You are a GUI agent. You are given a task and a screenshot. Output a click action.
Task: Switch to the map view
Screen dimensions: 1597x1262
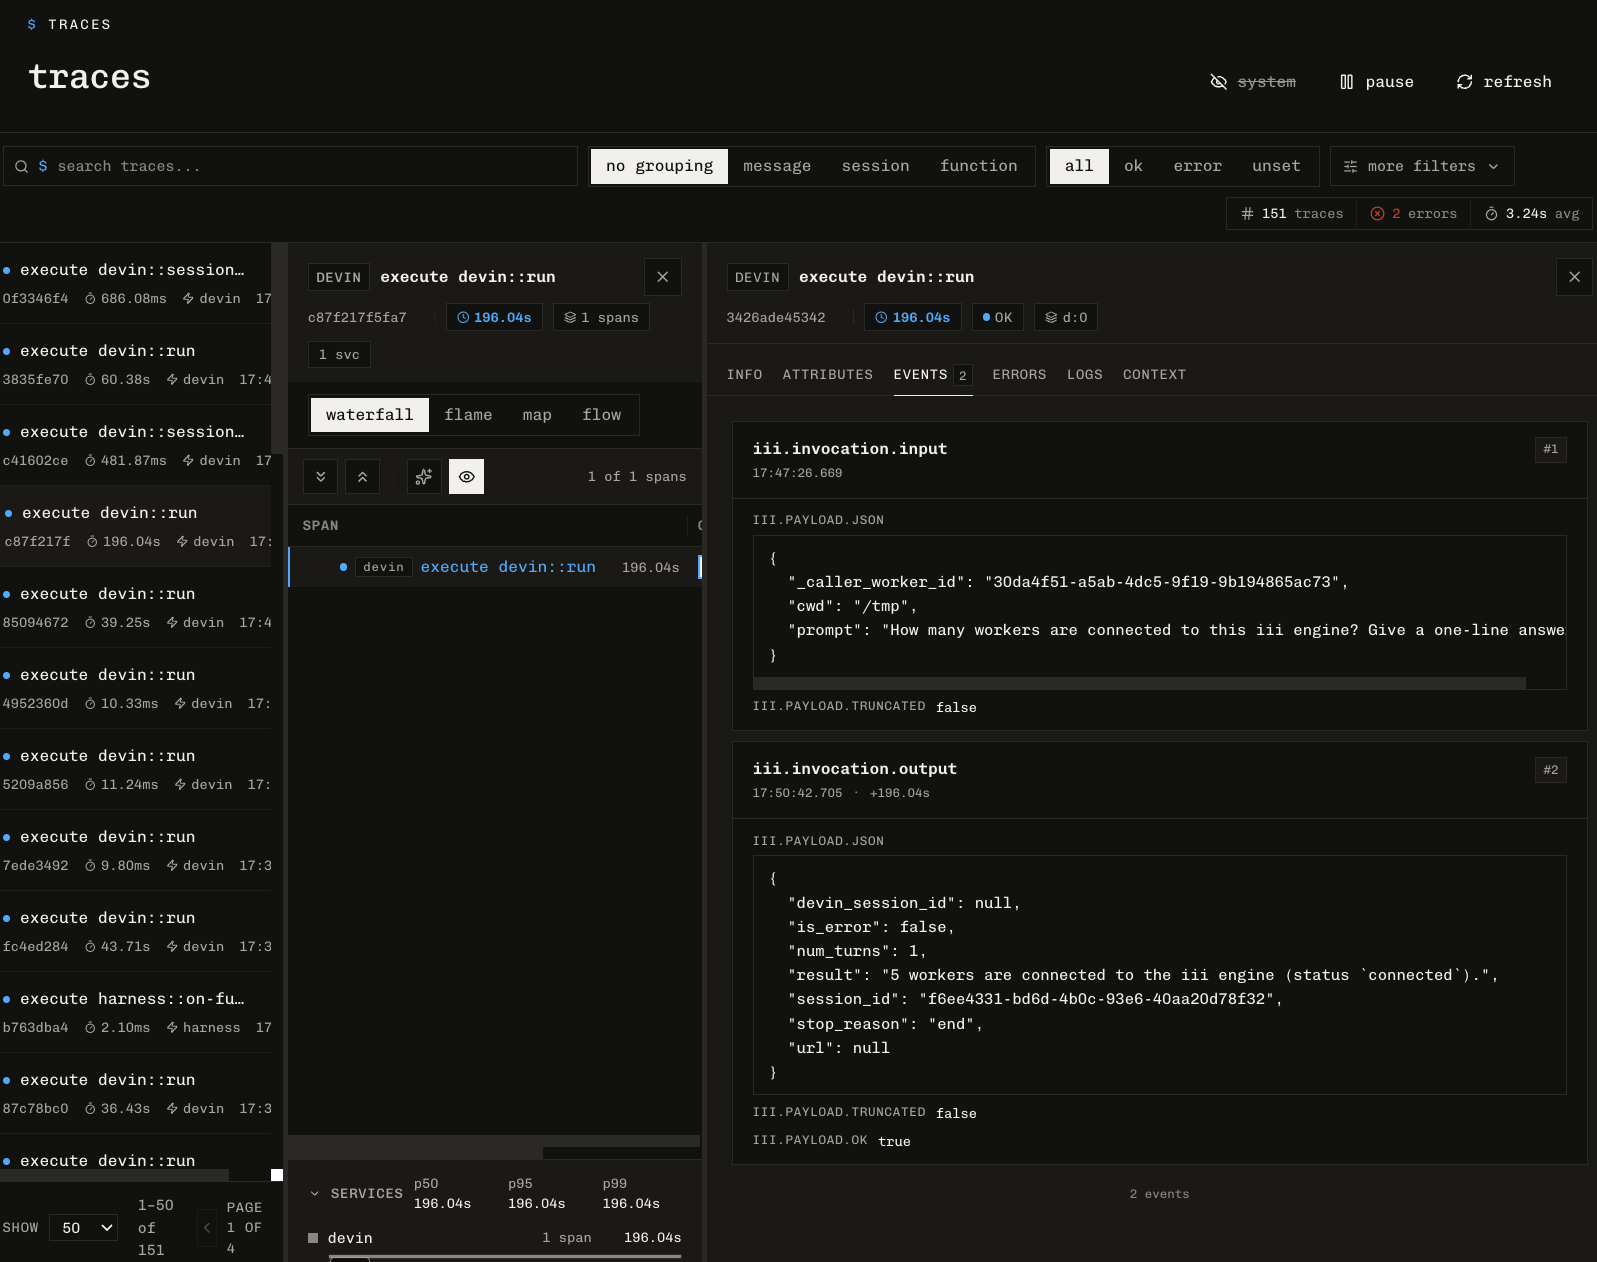click(x=537, y=415)
